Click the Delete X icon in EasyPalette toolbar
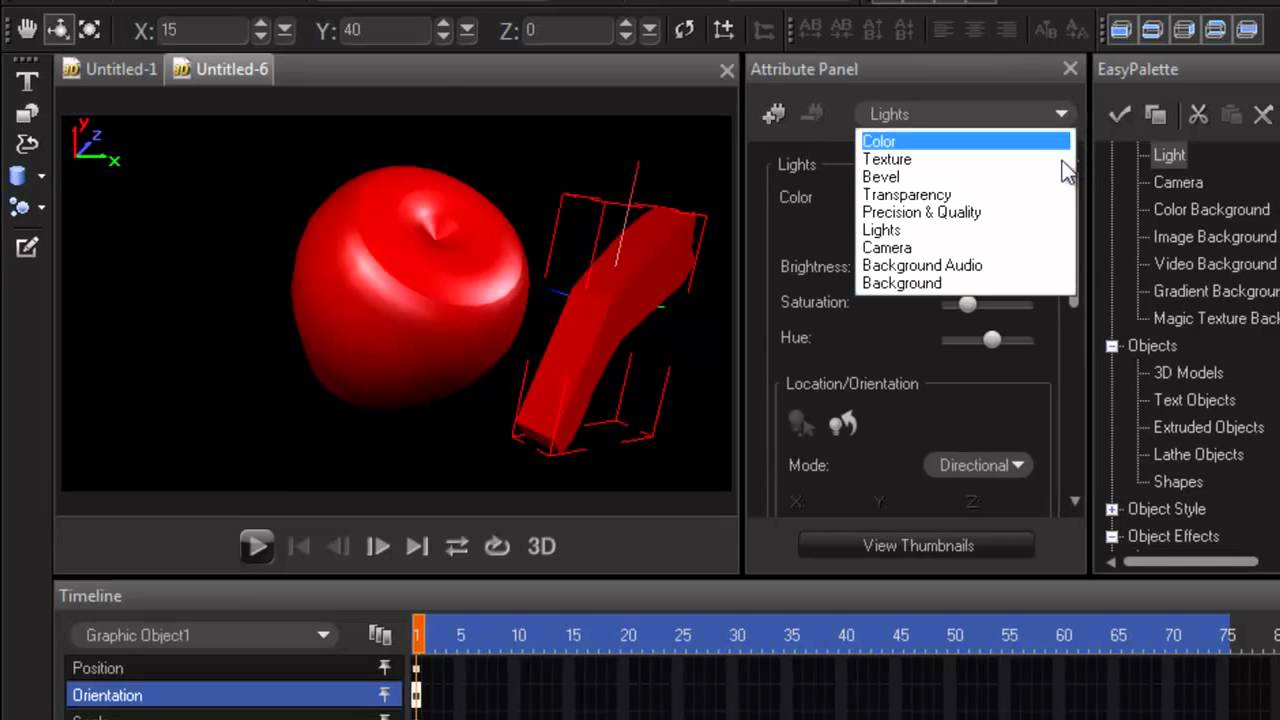 [1263, 114]
